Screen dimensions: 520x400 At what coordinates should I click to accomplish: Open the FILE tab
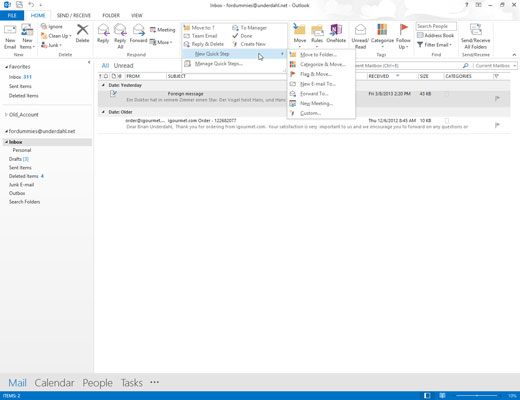click(12, 15)
